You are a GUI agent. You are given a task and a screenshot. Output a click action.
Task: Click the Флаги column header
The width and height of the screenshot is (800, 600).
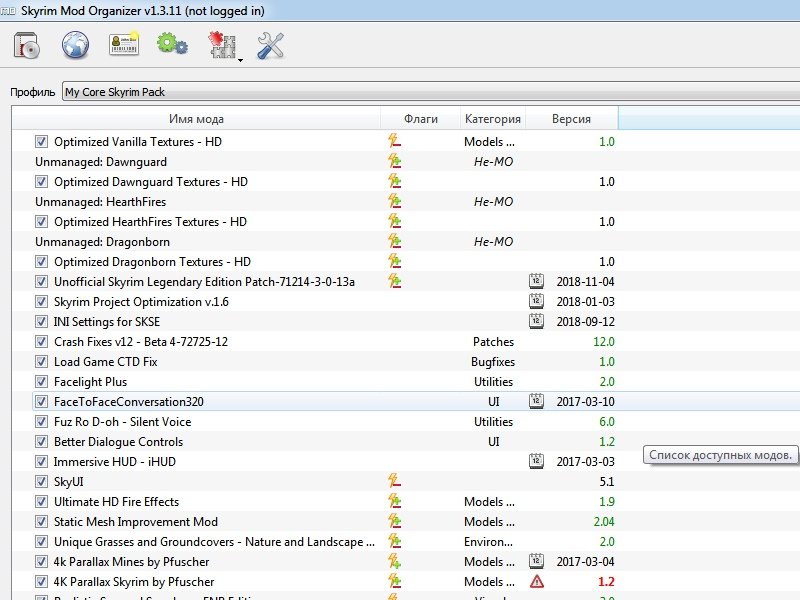420,119
